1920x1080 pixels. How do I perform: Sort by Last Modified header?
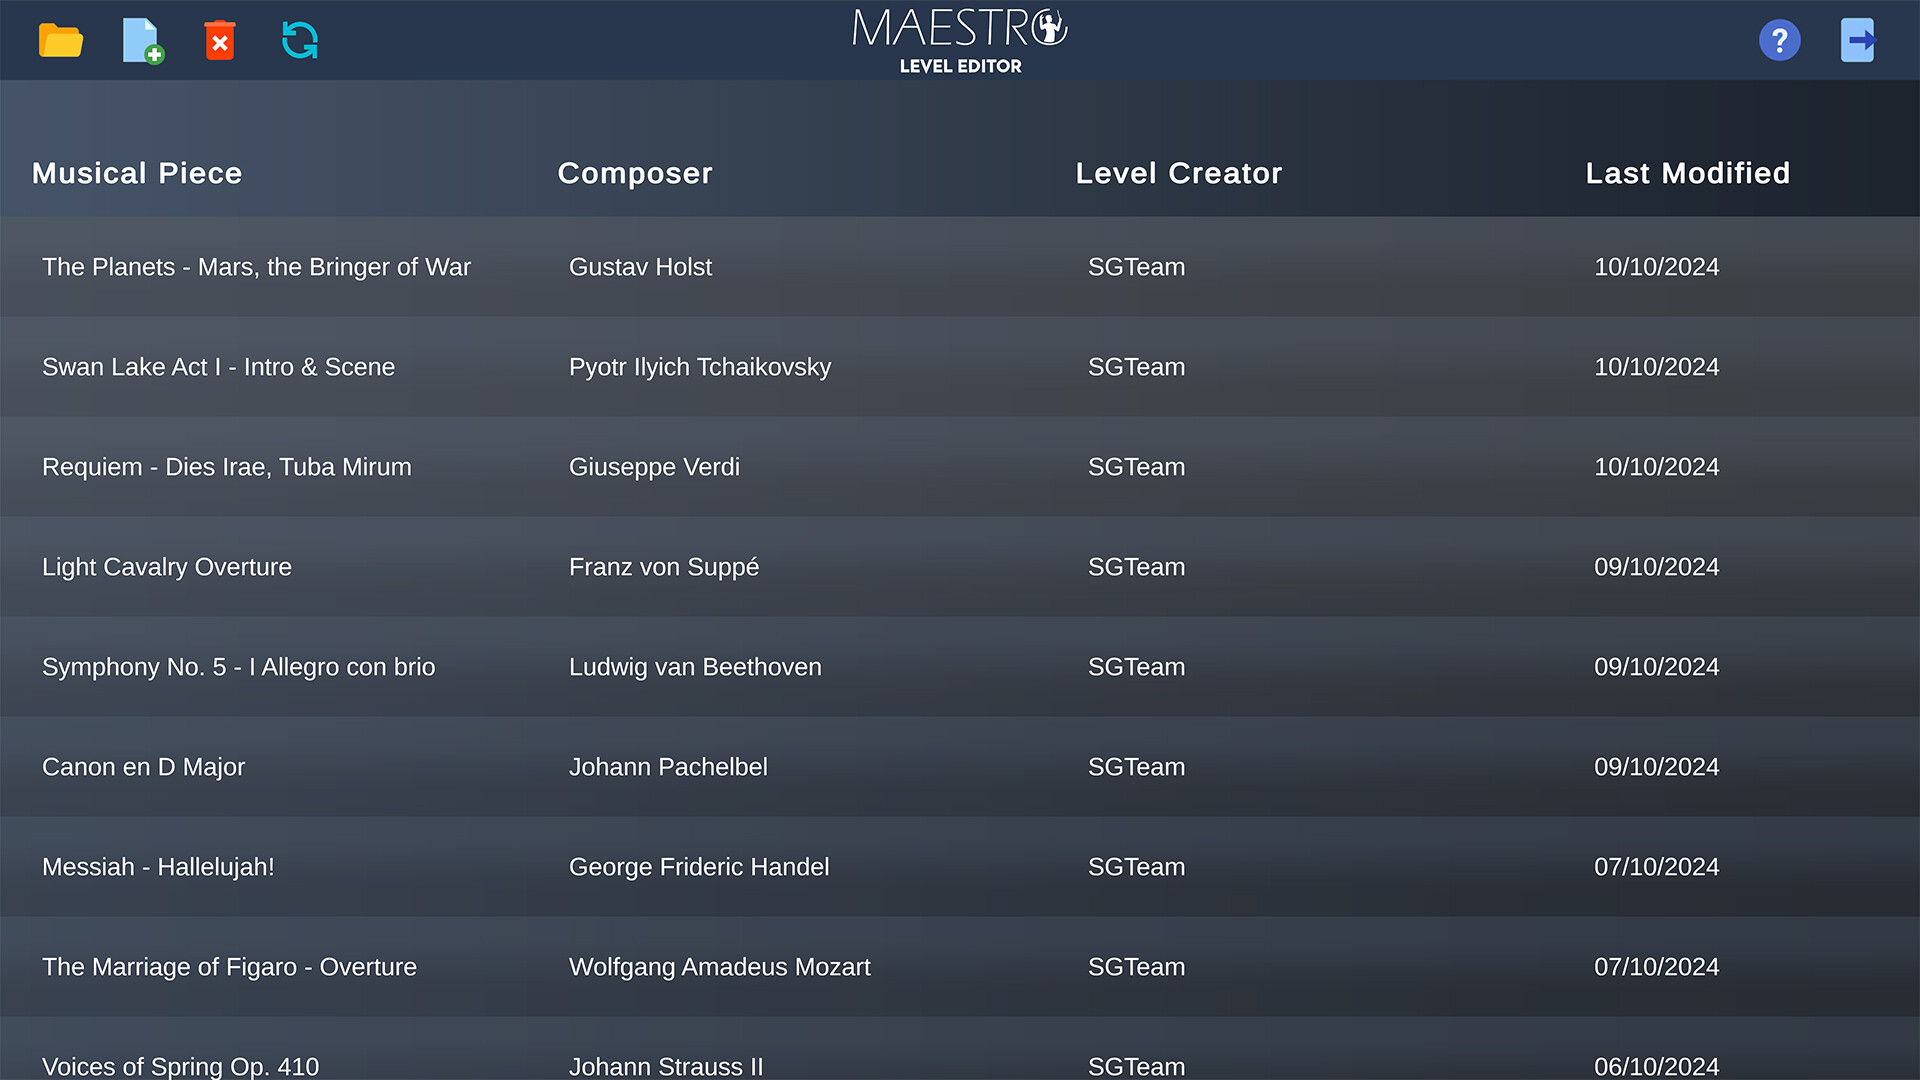tap(1687, 173)
